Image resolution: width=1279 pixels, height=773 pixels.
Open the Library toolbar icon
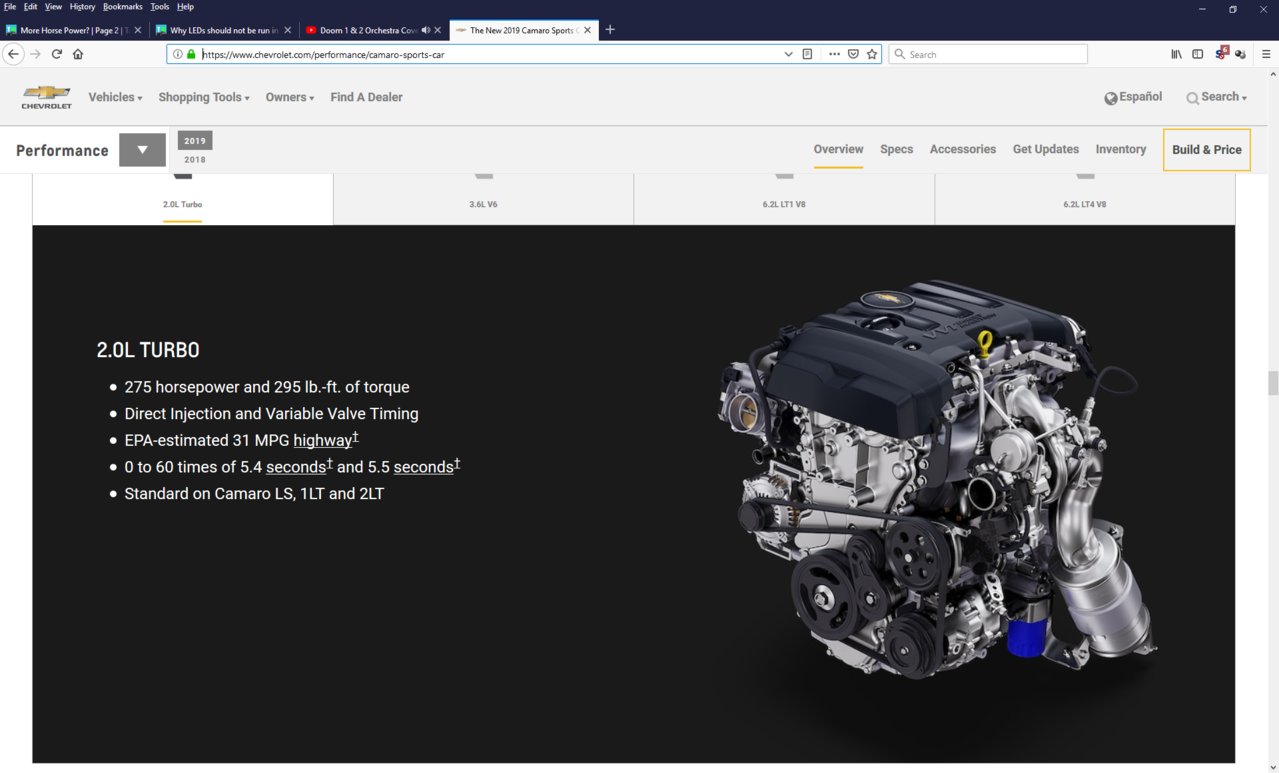point(1176,54)
